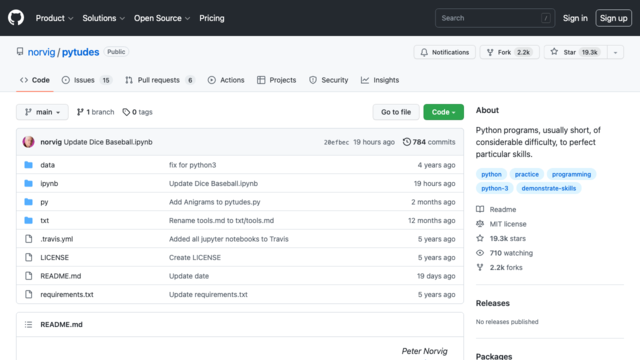Click the repository icon before norvig
Viewport: 640px width, 360px height.
(20, 51)
